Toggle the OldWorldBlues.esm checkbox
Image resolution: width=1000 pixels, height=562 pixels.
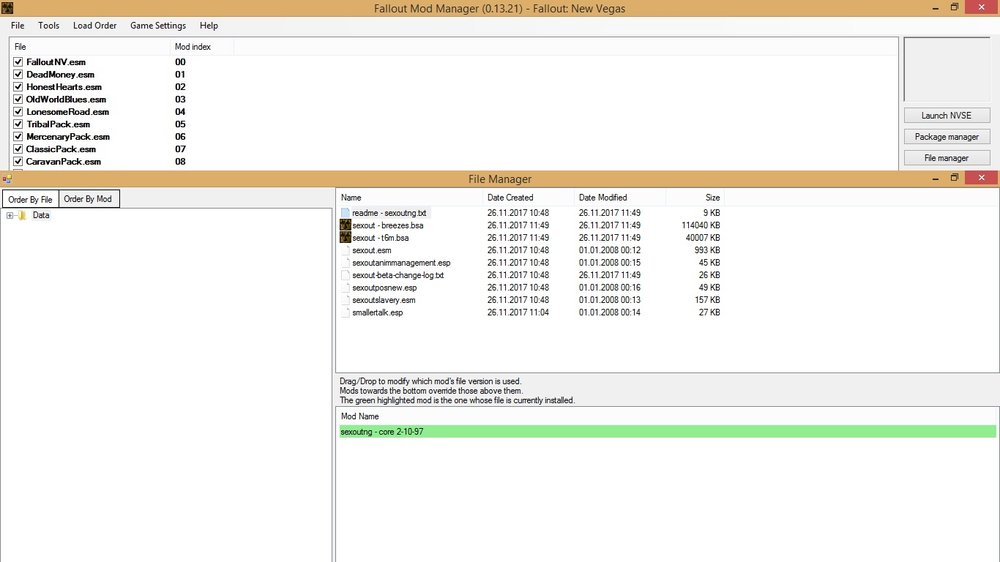coord(18,100)
